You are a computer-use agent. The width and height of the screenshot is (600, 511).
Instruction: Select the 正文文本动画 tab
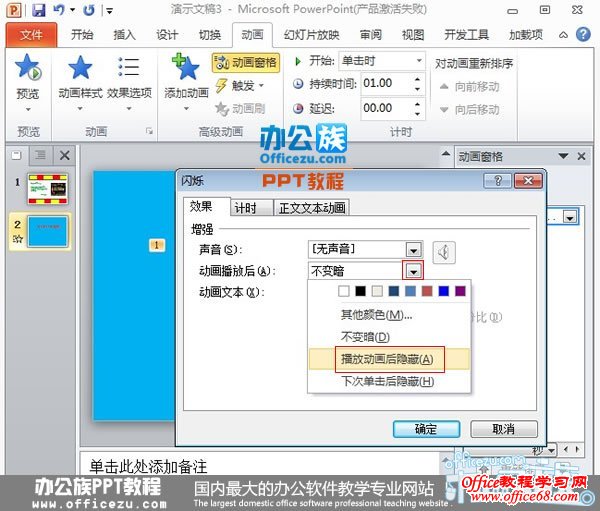click(x=312, y=208)
